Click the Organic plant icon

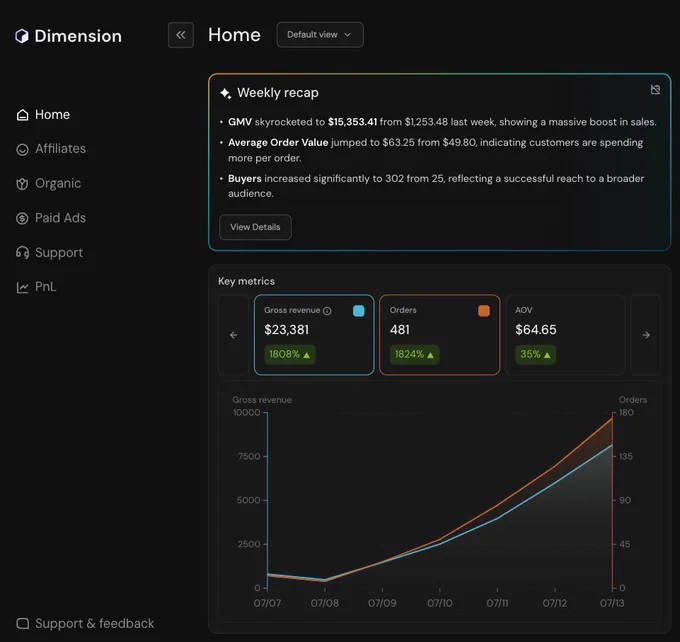click(x=22, y=184)
